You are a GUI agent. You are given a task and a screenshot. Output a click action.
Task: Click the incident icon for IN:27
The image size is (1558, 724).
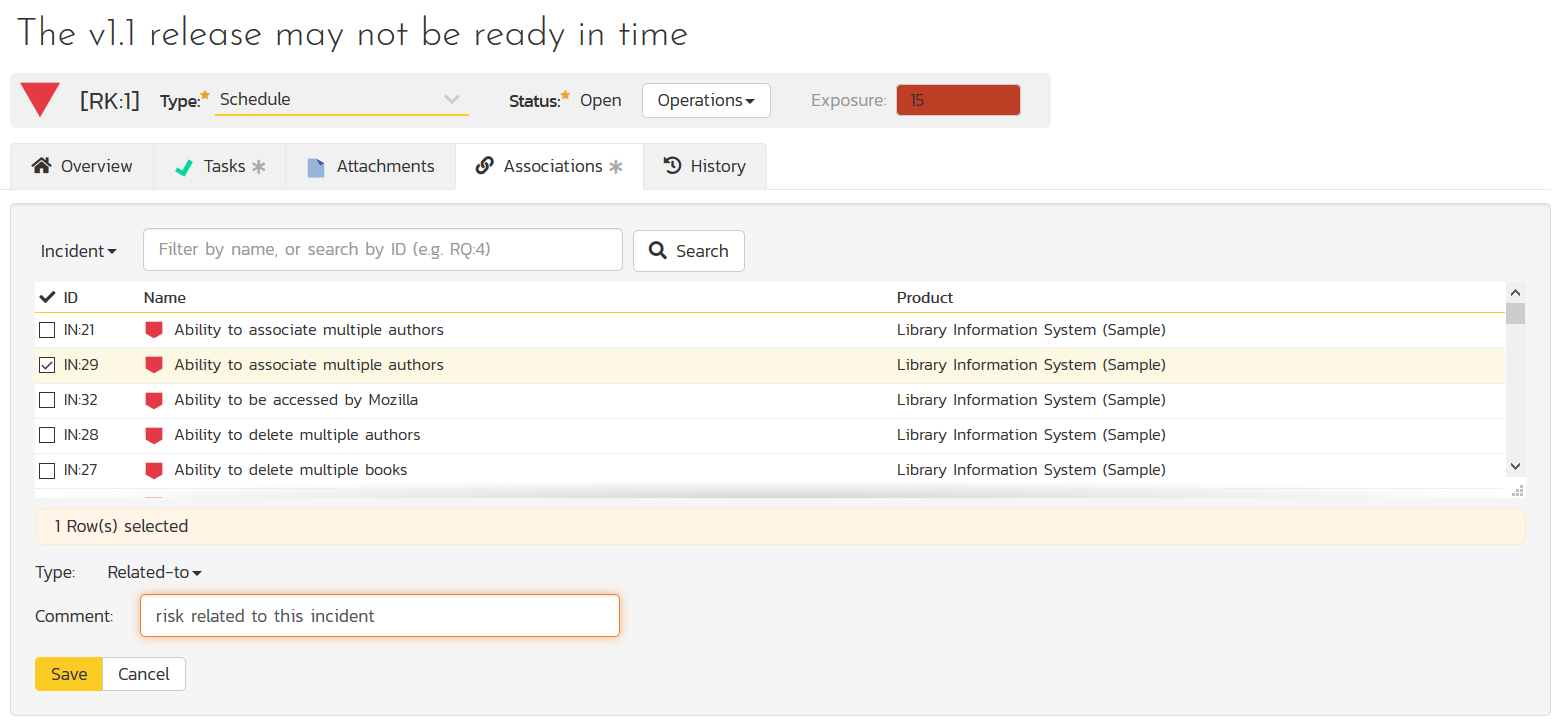tap(153, 470)
